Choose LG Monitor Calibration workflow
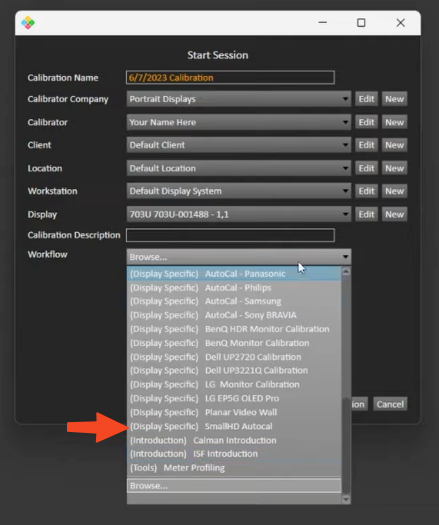439x525 pixels. 234,384
